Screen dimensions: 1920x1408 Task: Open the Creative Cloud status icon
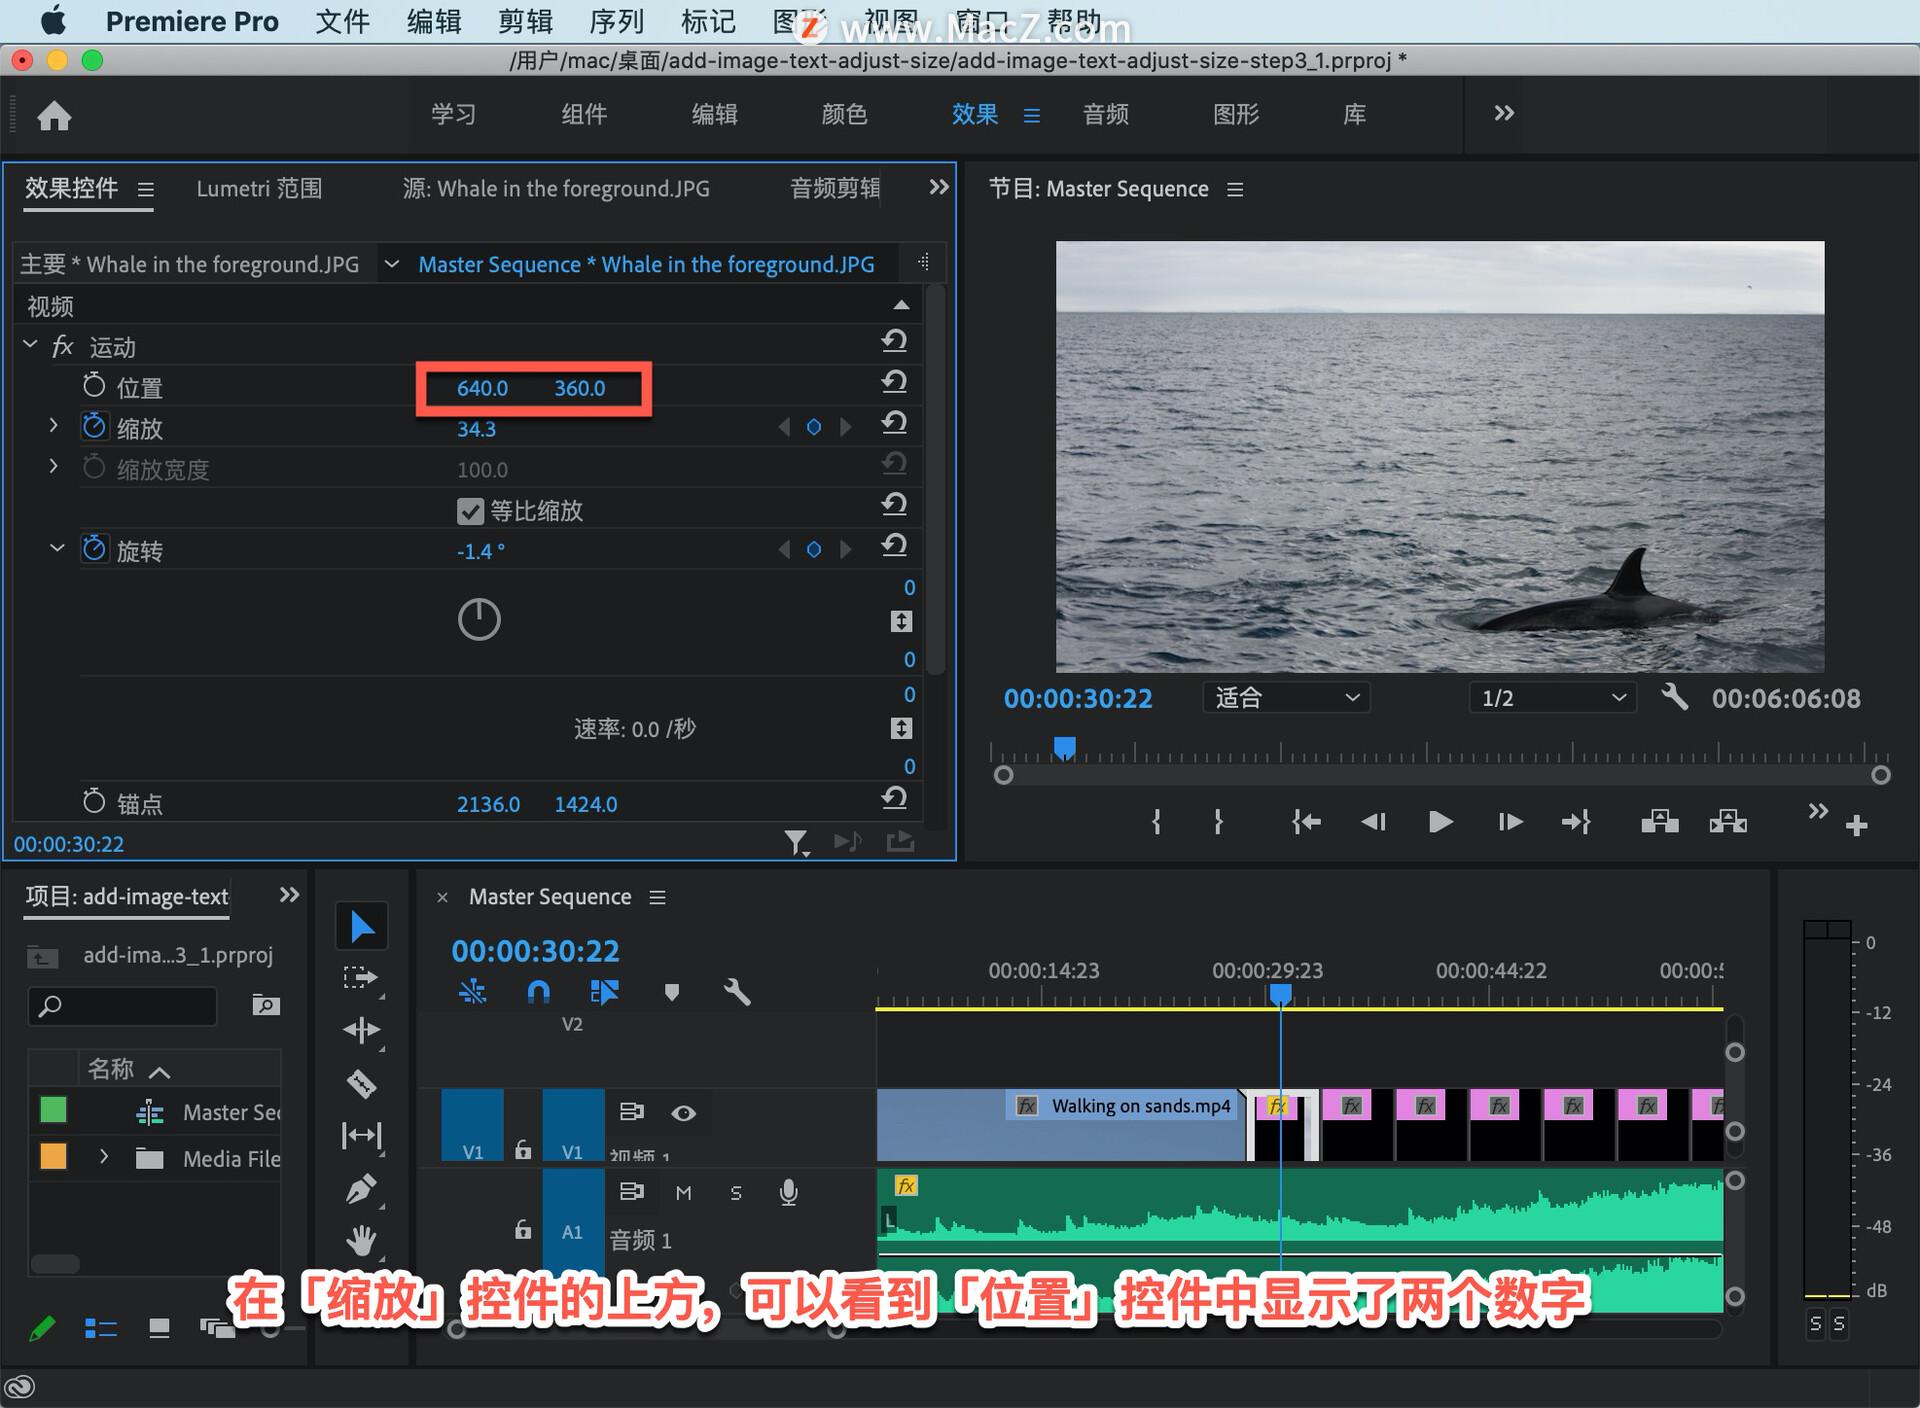[x=20, y=1387]
